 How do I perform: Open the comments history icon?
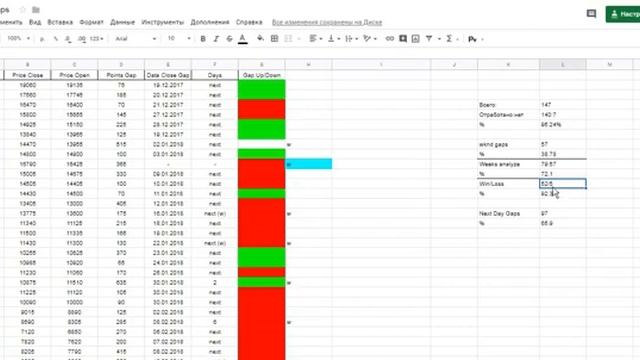[591, 13]
